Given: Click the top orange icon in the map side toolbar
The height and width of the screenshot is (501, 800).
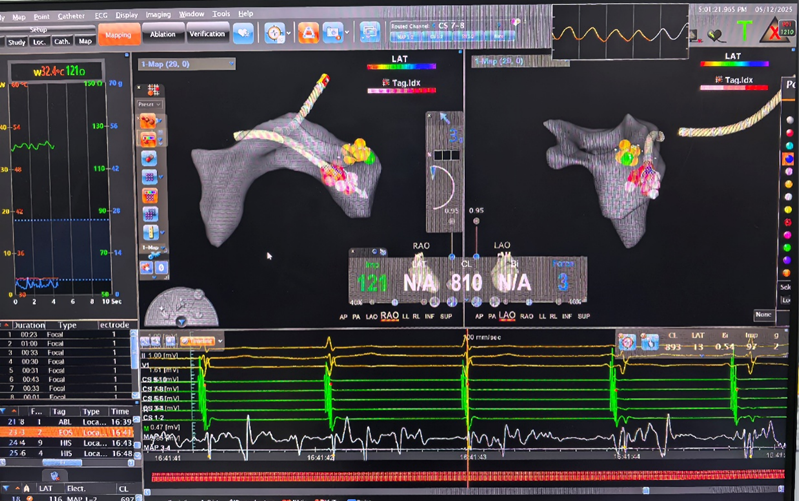Looking at the screenshot, I should (x=147, y=121).
